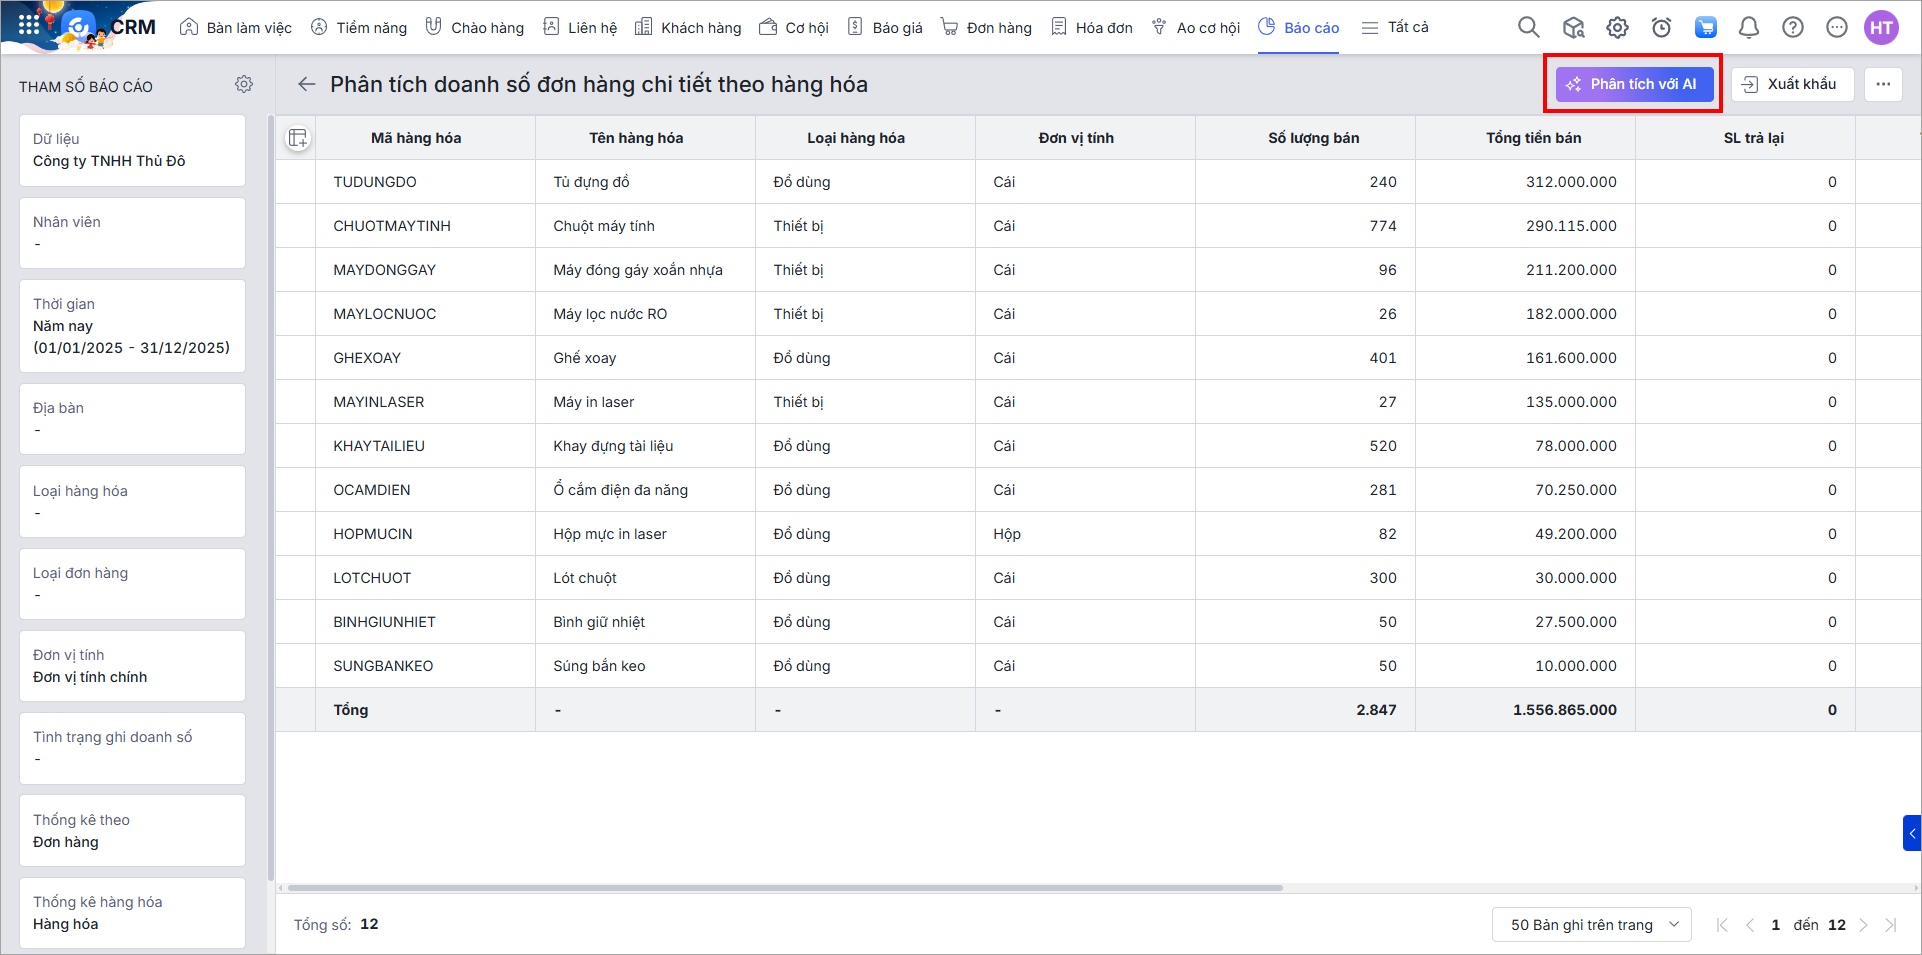Click the search magnifier icon
The image size is (1922, 955).
click(1528, 28)
